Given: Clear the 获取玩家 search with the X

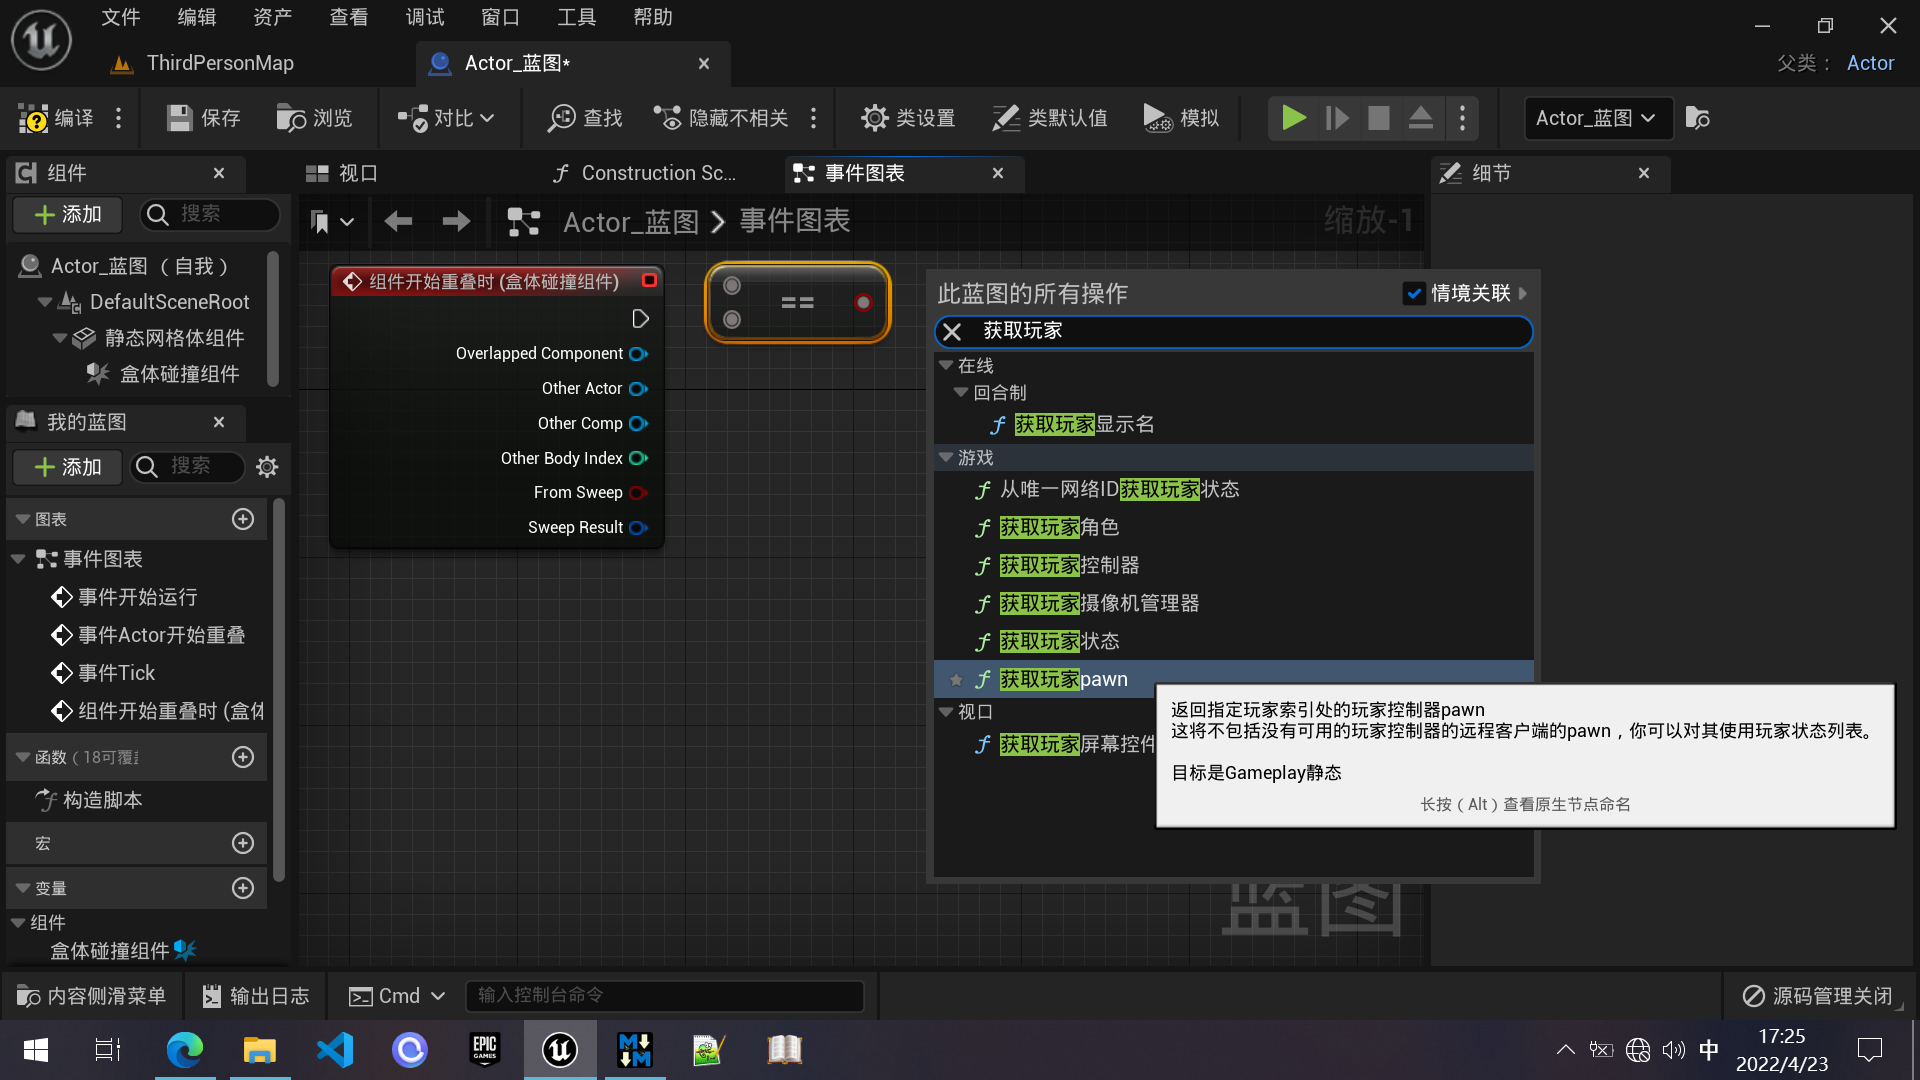Looking at the screenshot, I should [x=951, y=331].
